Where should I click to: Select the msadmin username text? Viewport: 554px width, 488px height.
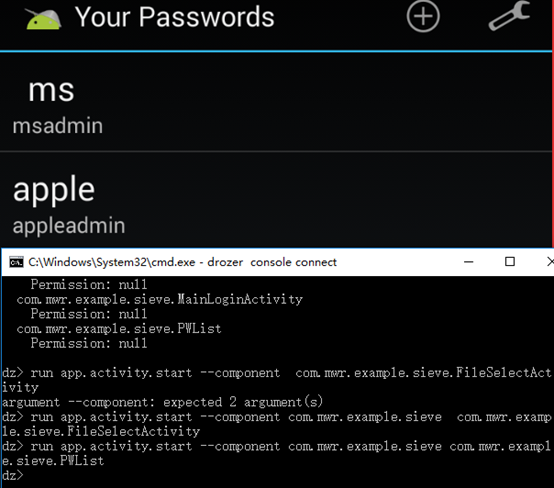58,126
